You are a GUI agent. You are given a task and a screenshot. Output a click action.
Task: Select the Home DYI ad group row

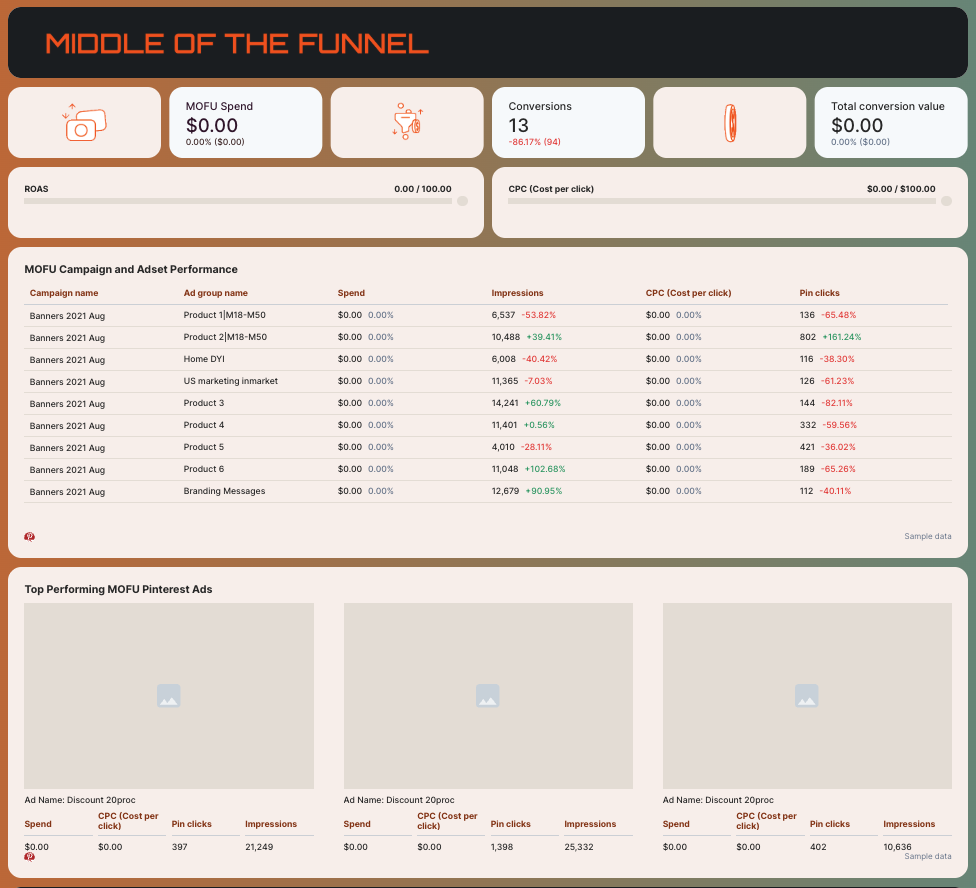pos(203,359)
